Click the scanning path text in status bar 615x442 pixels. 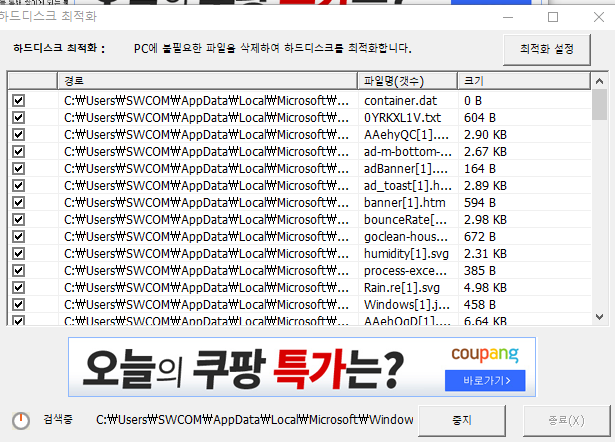(x=255, y=420)
